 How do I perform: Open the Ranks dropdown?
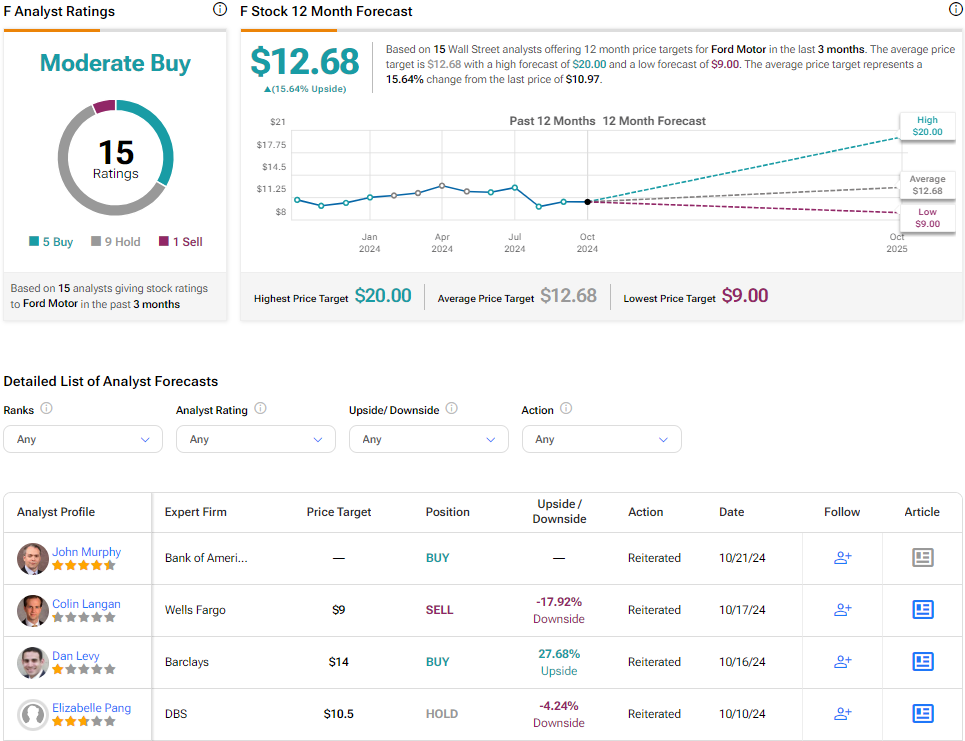pos(82,439)
